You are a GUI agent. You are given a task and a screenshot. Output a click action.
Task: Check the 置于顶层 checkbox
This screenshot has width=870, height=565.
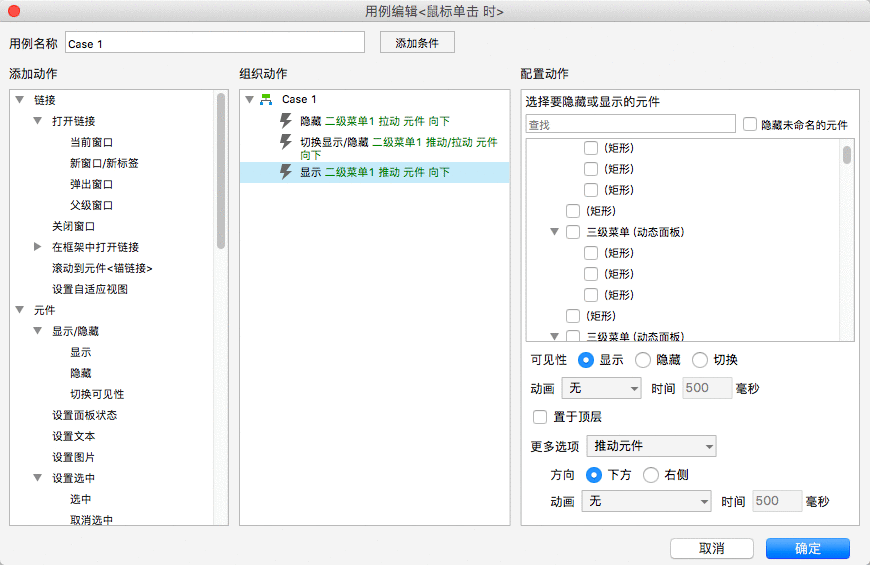540,416
